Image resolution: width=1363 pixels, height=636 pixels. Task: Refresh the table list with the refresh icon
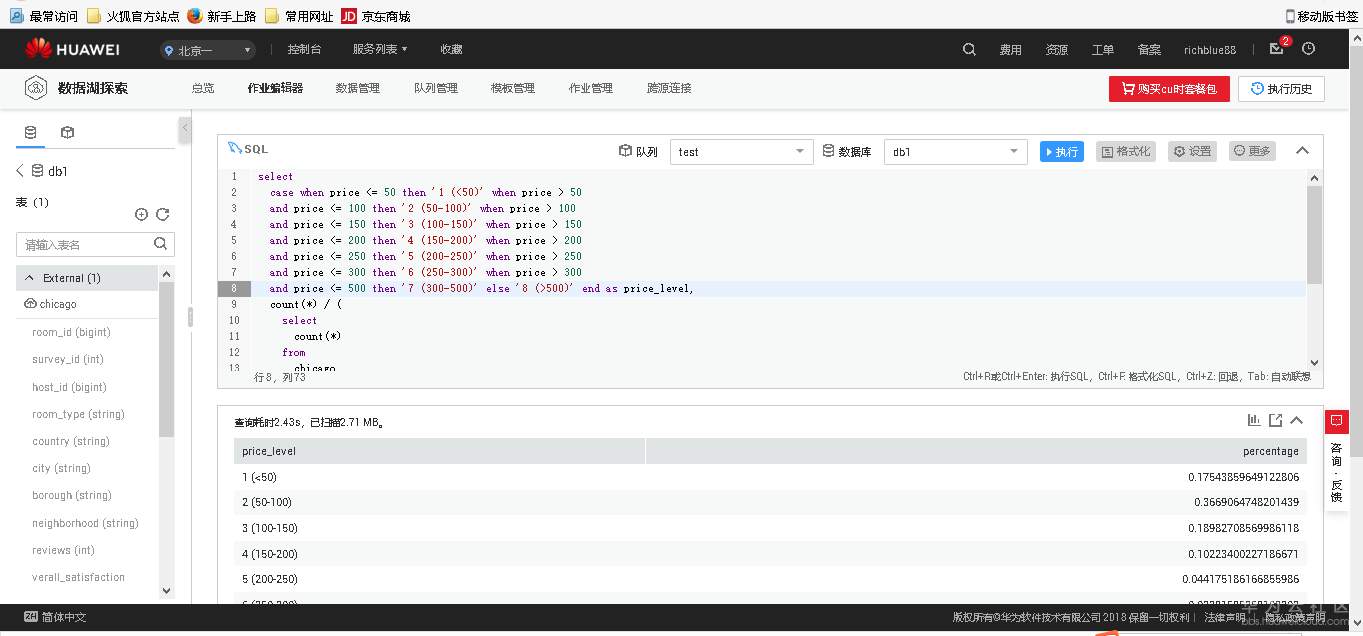pos(162,213)
